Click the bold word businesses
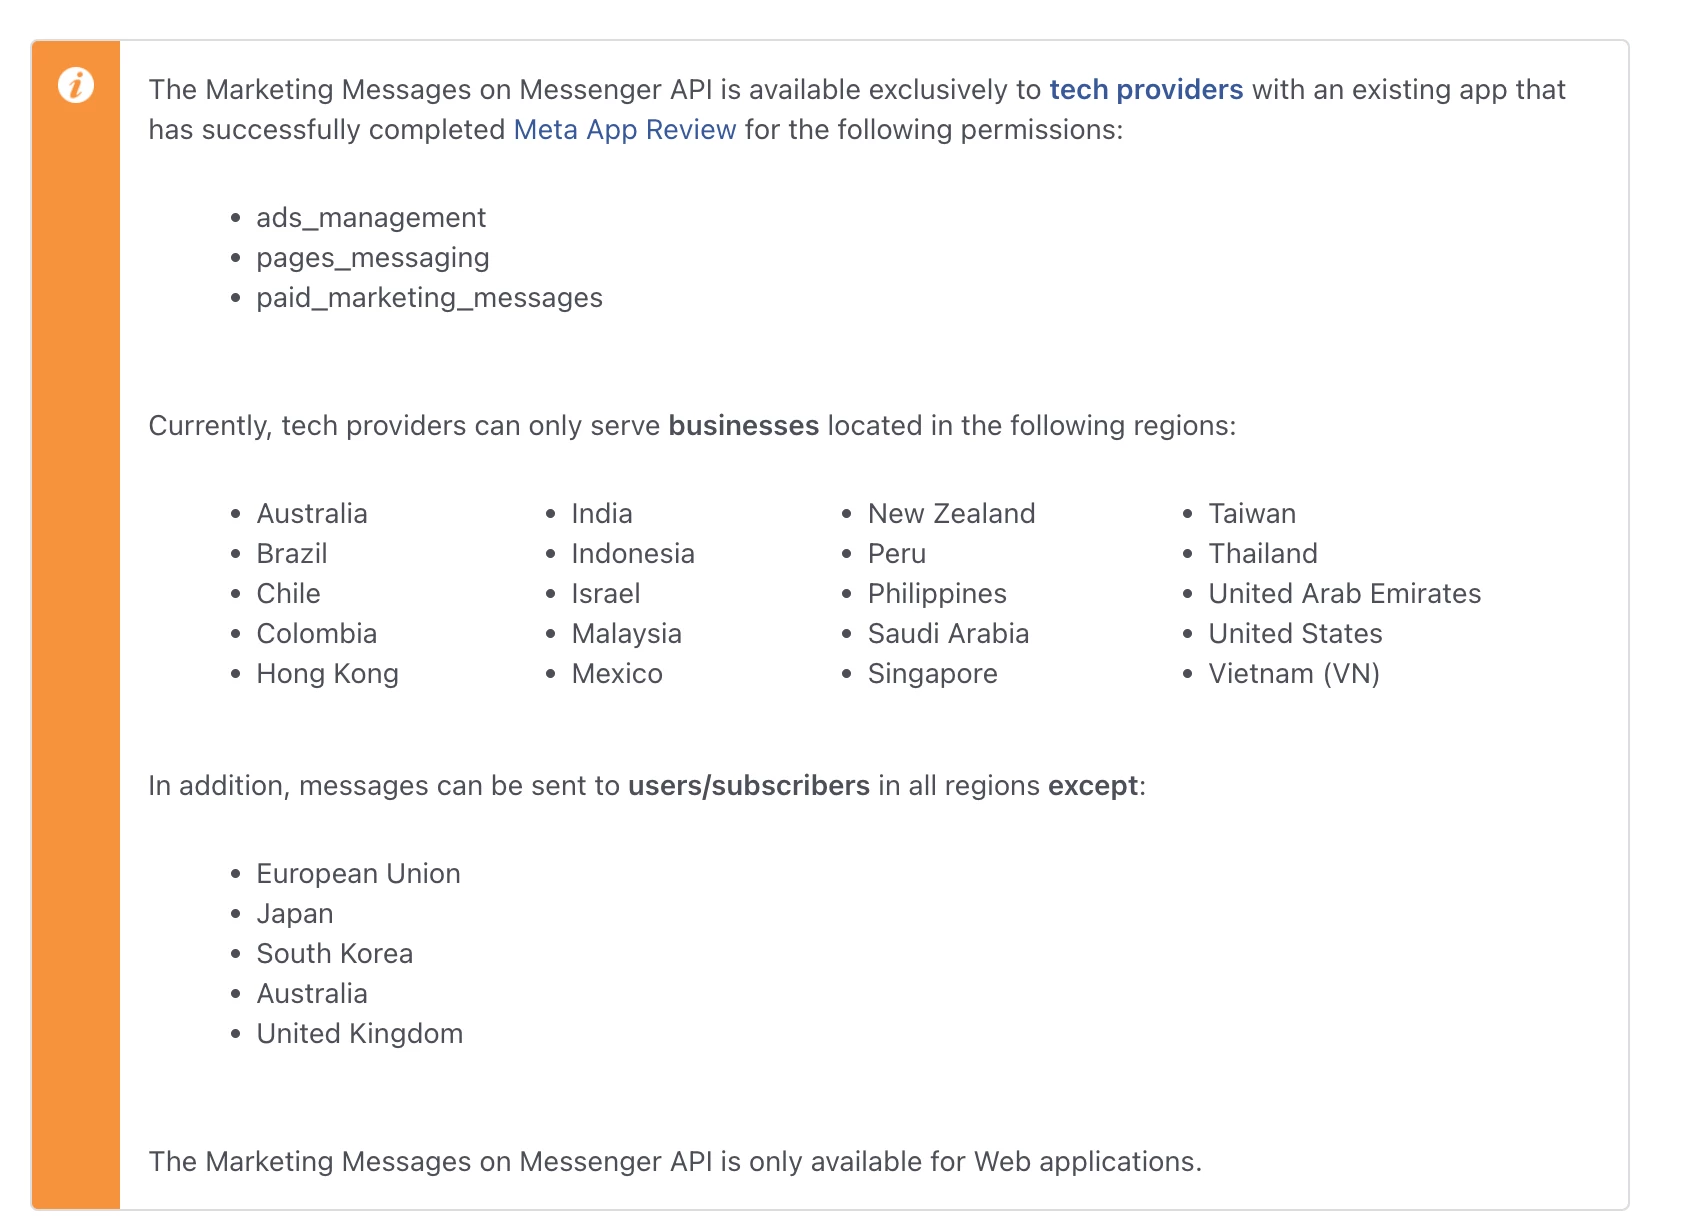 [x=743, y=426]
